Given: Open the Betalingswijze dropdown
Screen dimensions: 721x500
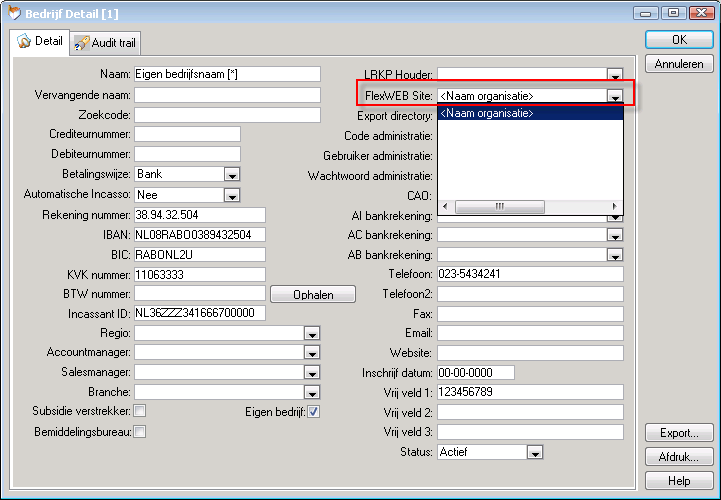Looking at the screenshot, I should click(232, 174).
